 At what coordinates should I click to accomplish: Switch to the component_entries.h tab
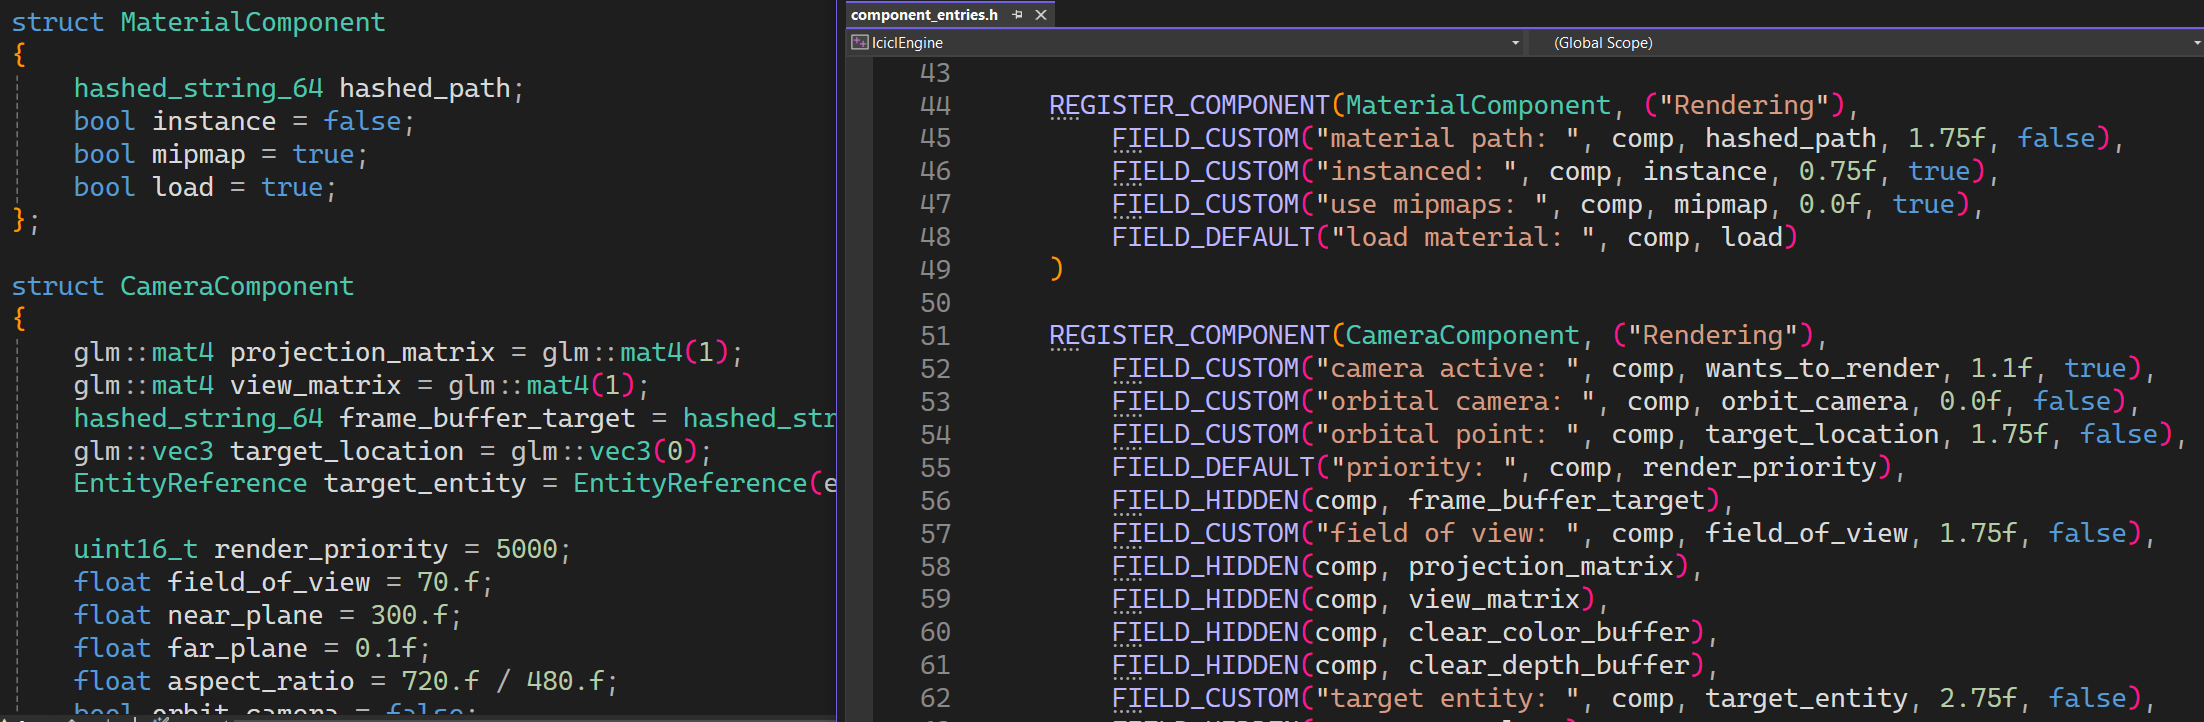click(924, 15)
